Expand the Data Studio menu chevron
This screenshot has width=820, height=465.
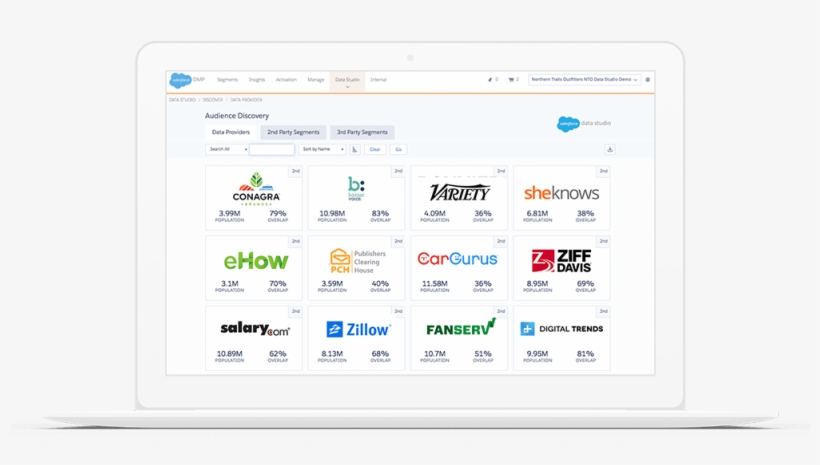347,87
